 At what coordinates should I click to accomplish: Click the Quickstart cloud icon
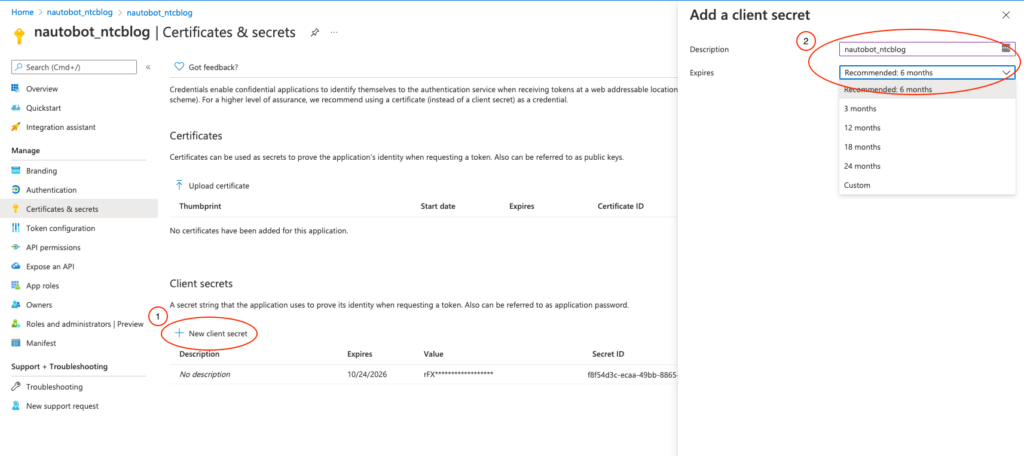(16, 108)
